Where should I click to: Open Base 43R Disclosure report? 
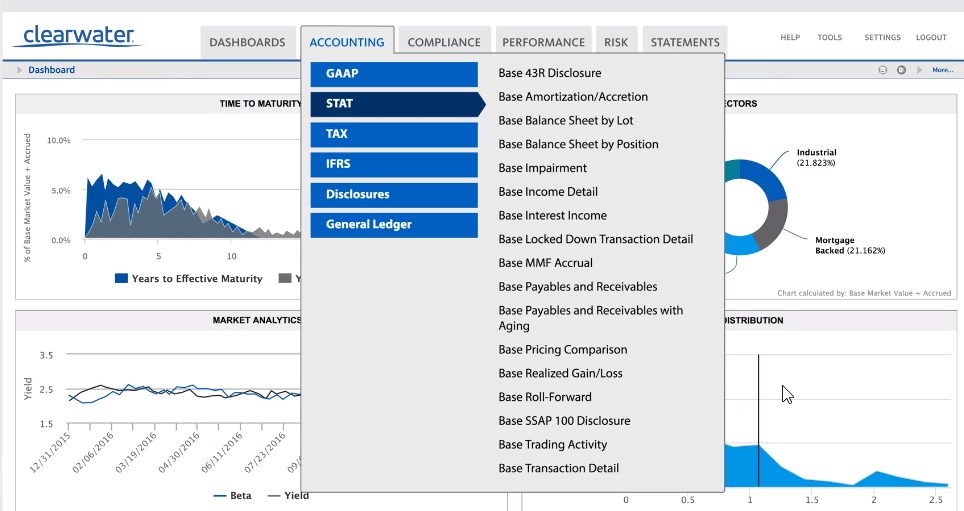click(x=550, y=73)
